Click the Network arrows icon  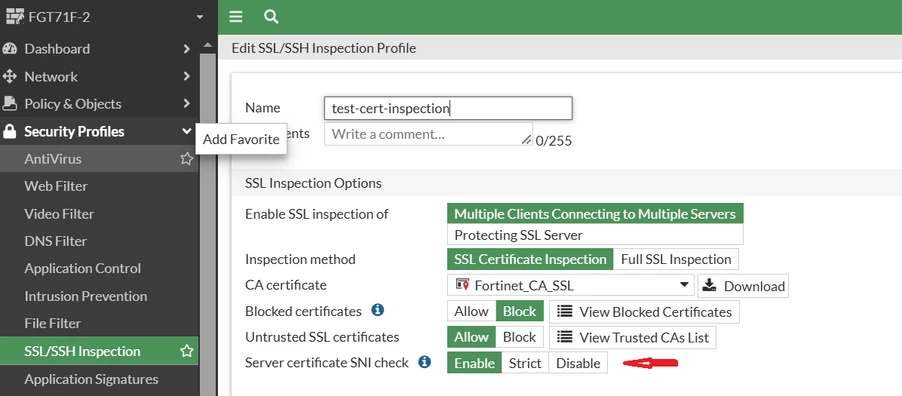click(x=10, y=76)
